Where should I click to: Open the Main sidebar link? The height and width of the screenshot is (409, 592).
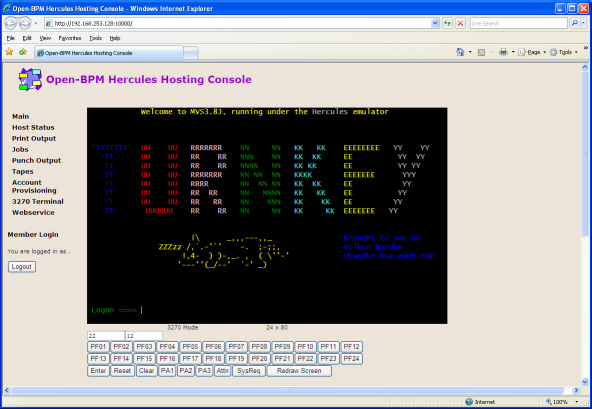click(x=20, y=116)
